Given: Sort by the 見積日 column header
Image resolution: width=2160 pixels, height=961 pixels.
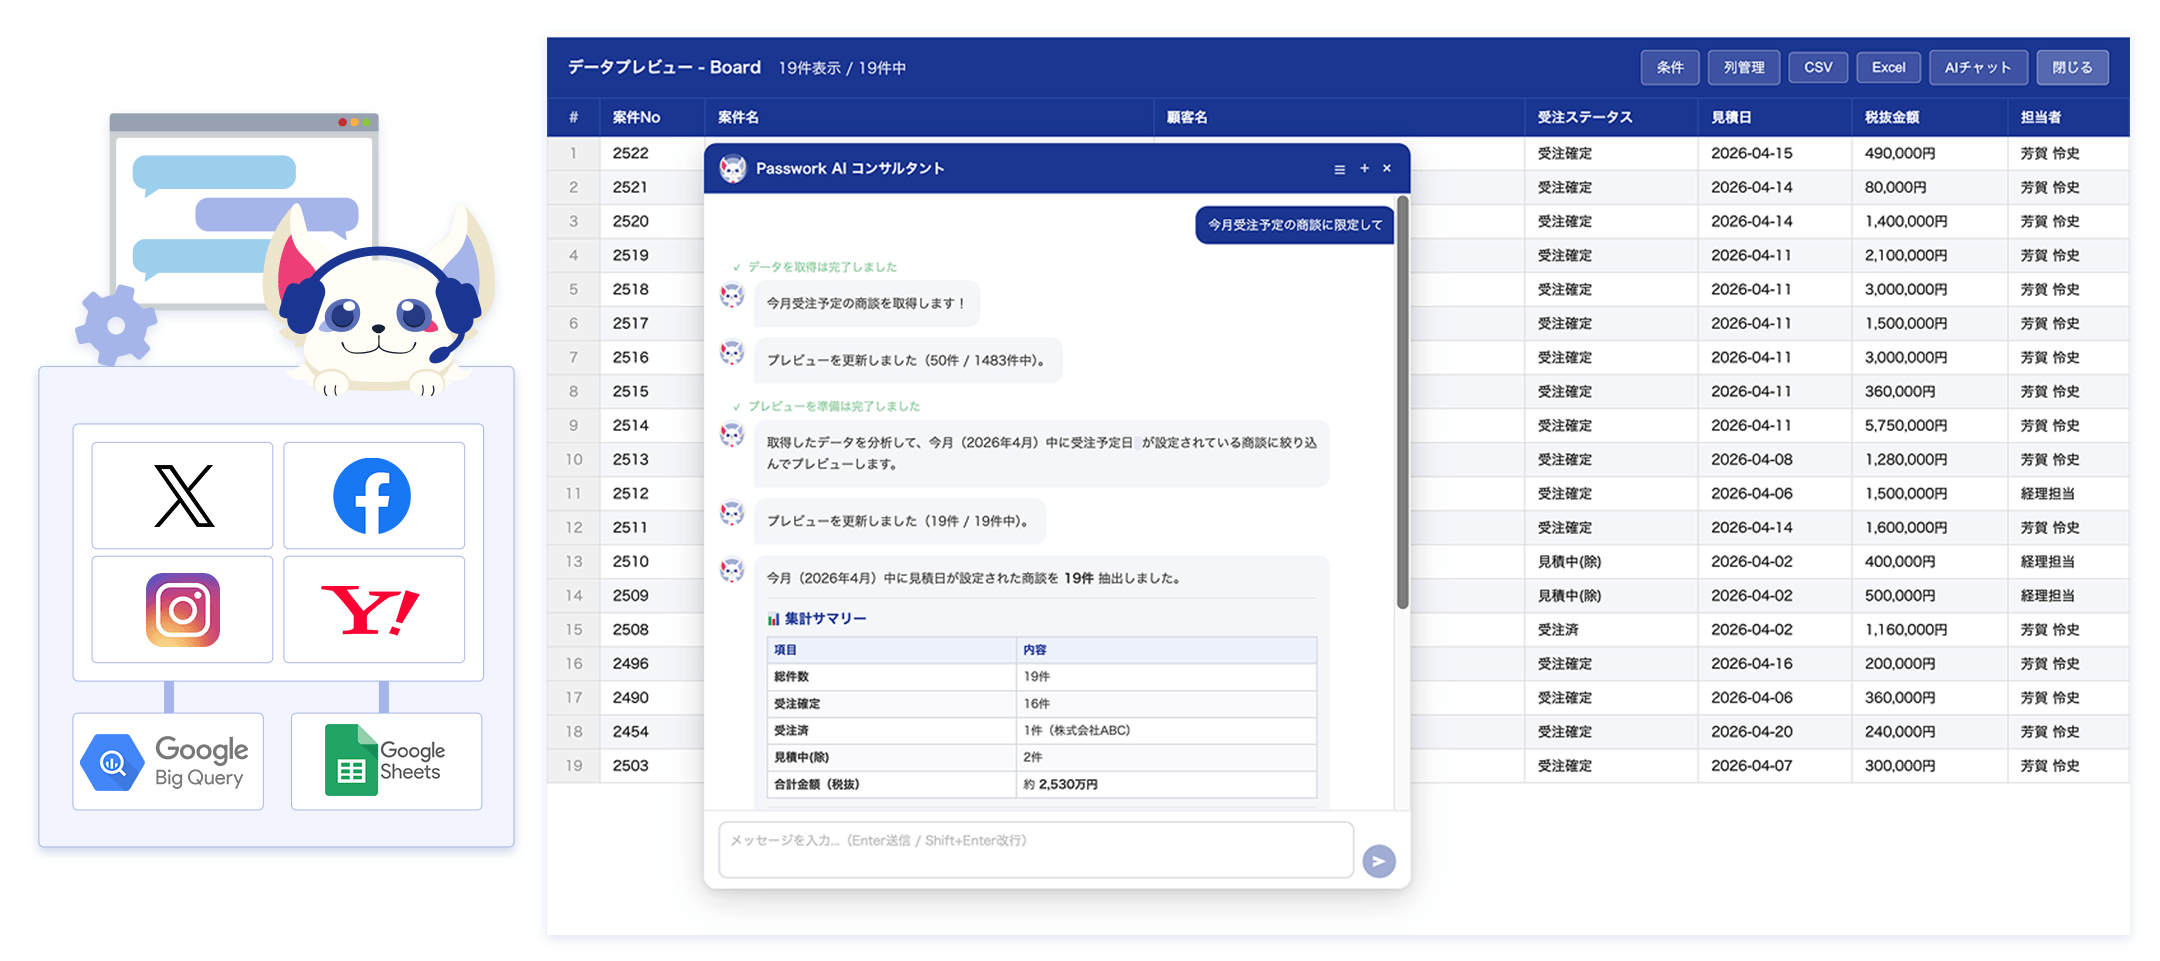Looking at the screenshot, I should coord(1730,117).
